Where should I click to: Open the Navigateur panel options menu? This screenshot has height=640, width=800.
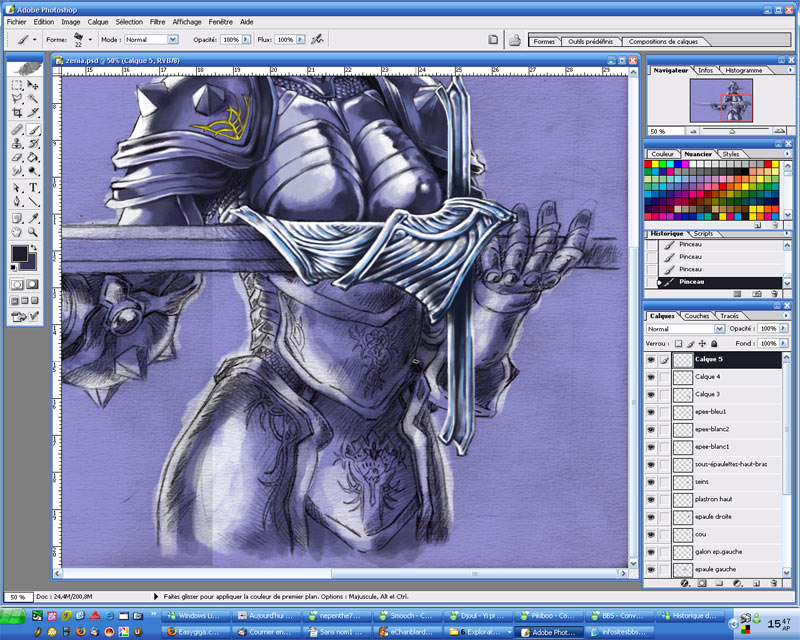point(790,70)
